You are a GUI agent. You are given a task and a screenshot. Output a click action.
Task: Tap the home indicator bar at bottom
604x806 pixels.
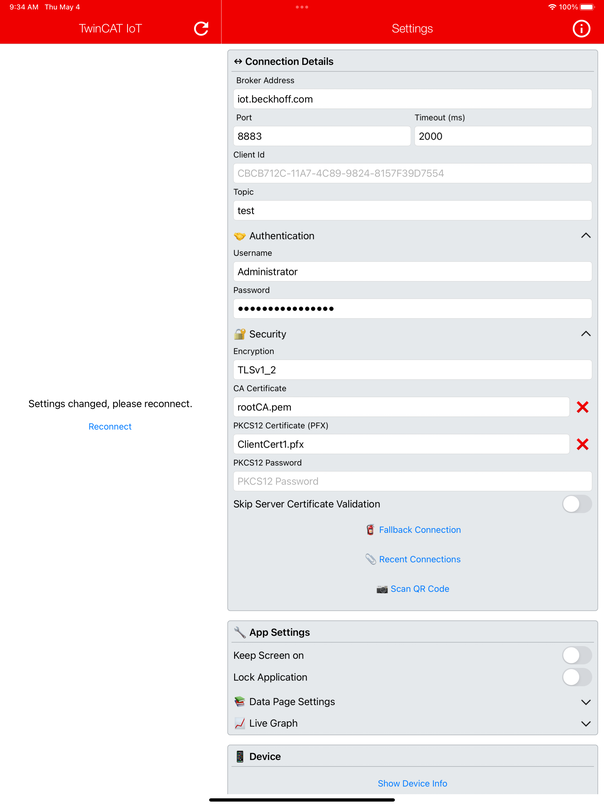[x=302, y=800]
